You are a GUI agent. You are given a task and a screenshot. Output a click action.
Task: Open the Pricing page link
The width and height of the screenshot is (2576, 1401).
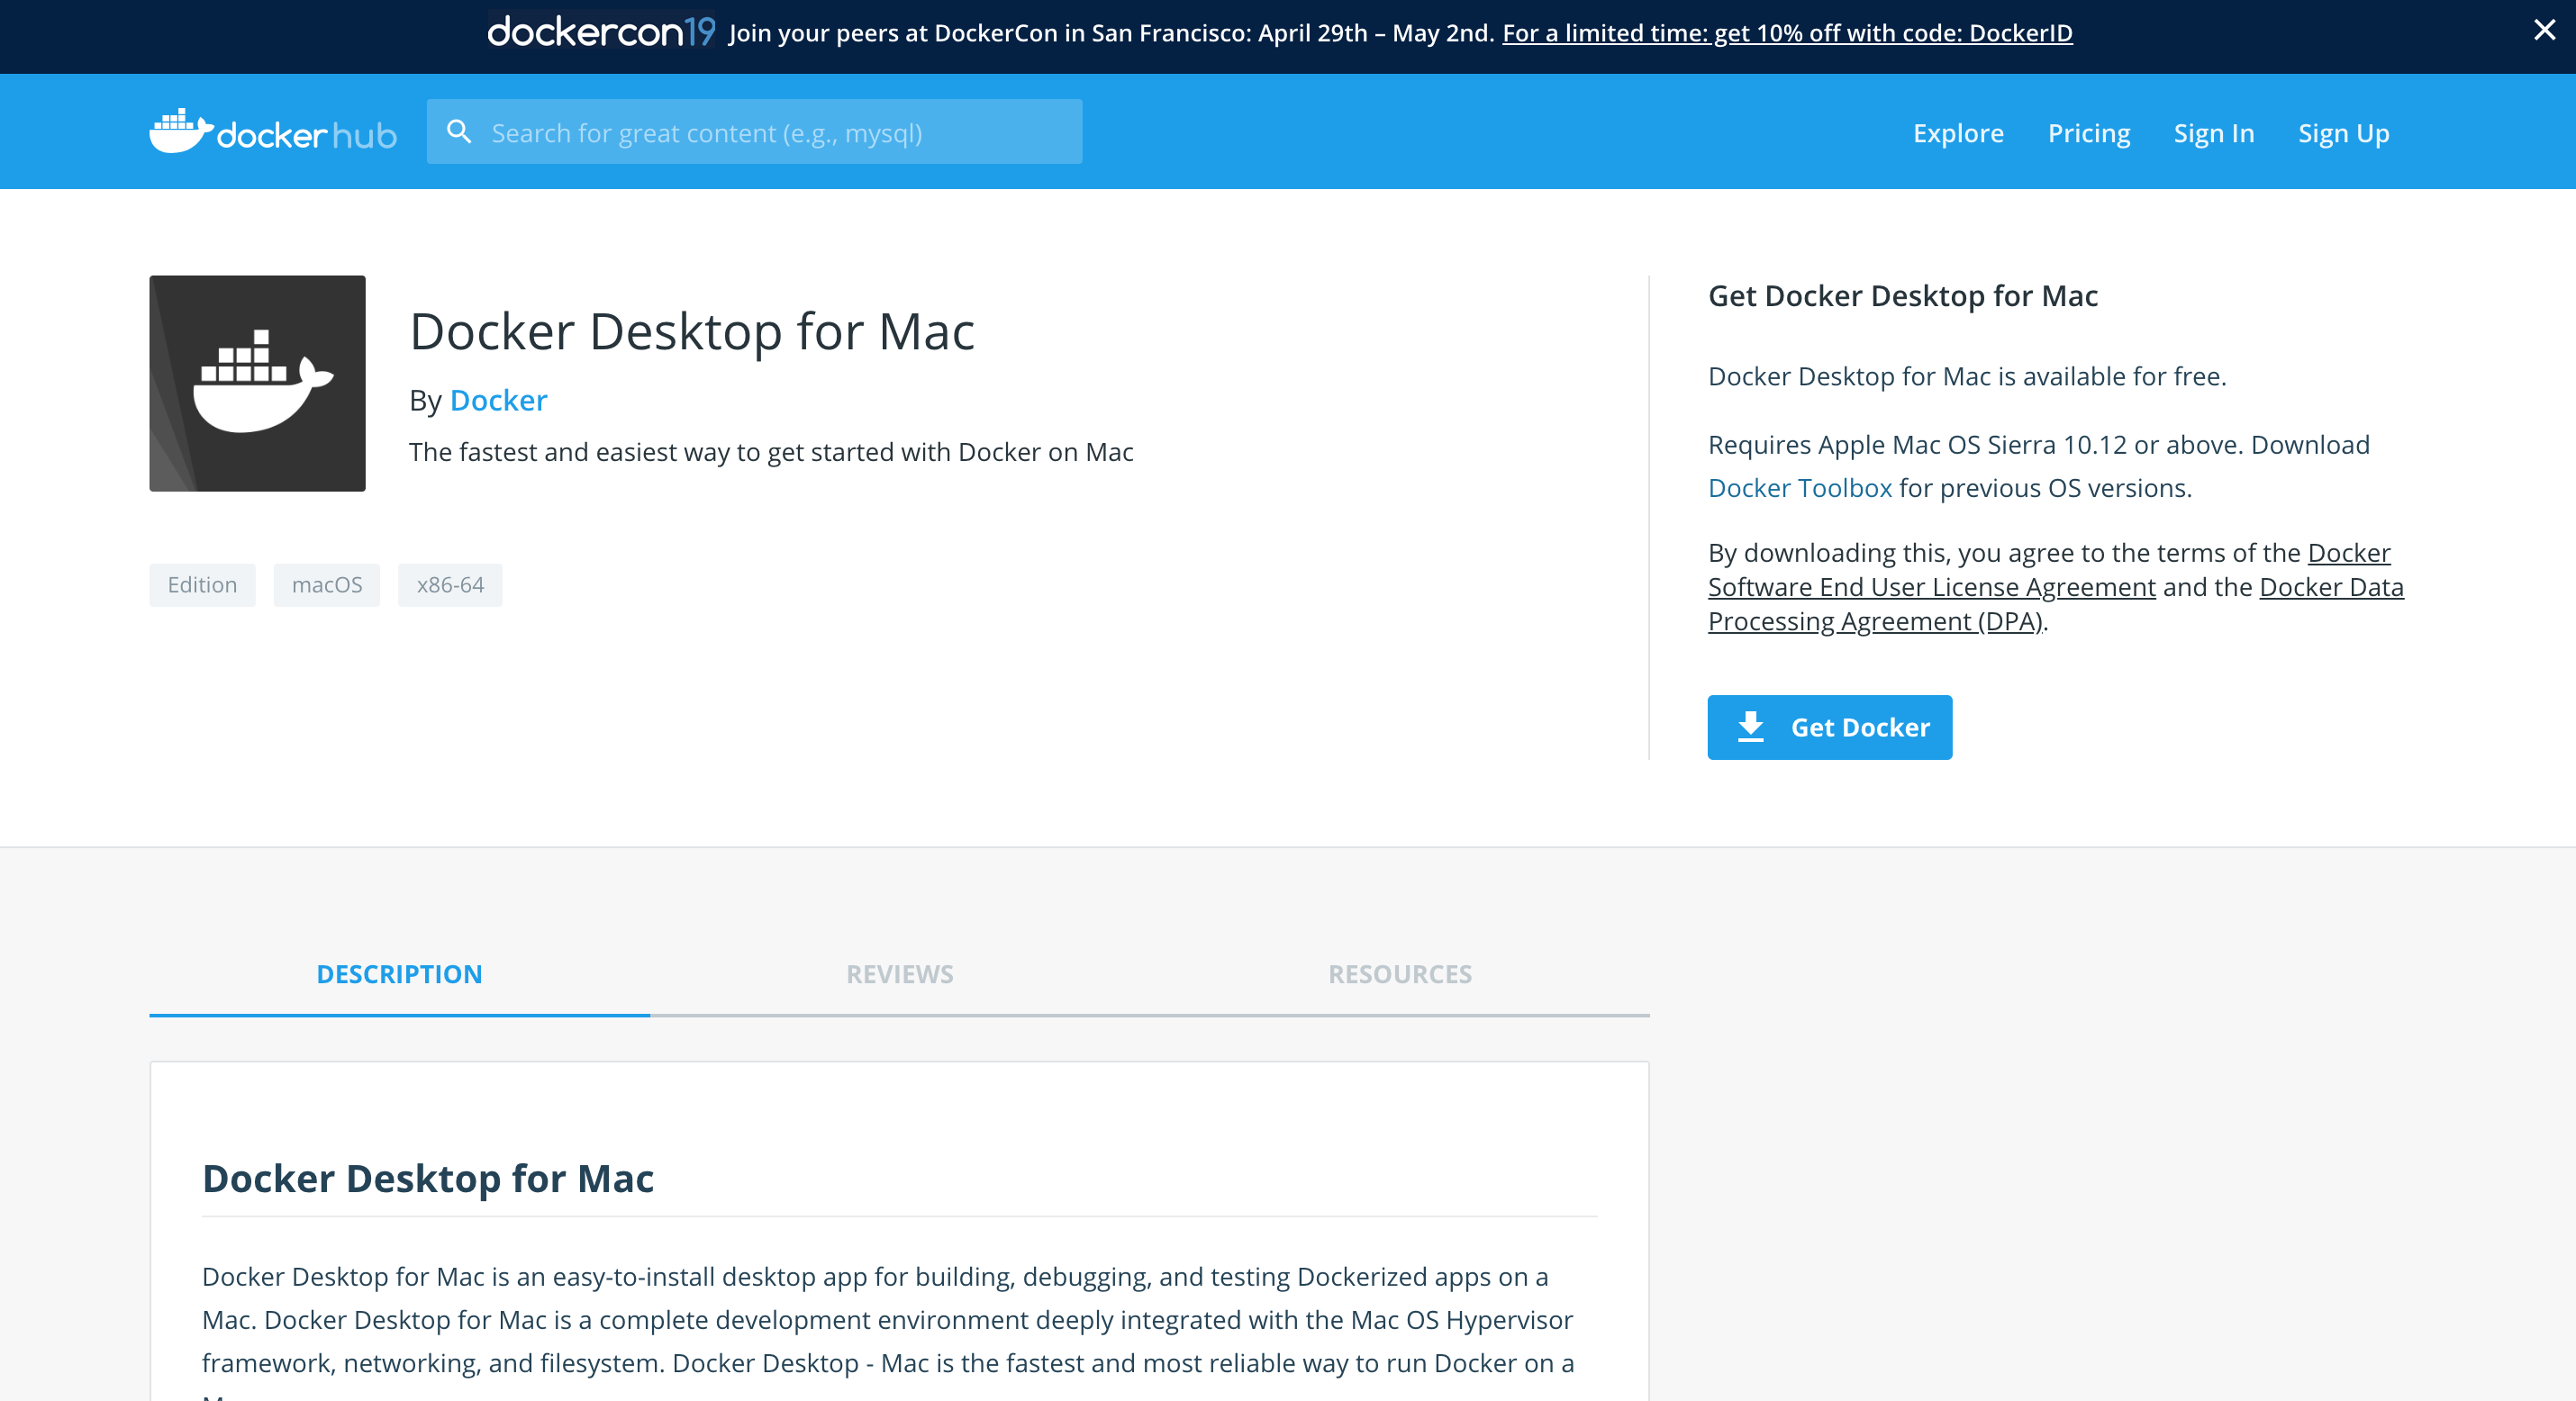[x=2088, y=133]
